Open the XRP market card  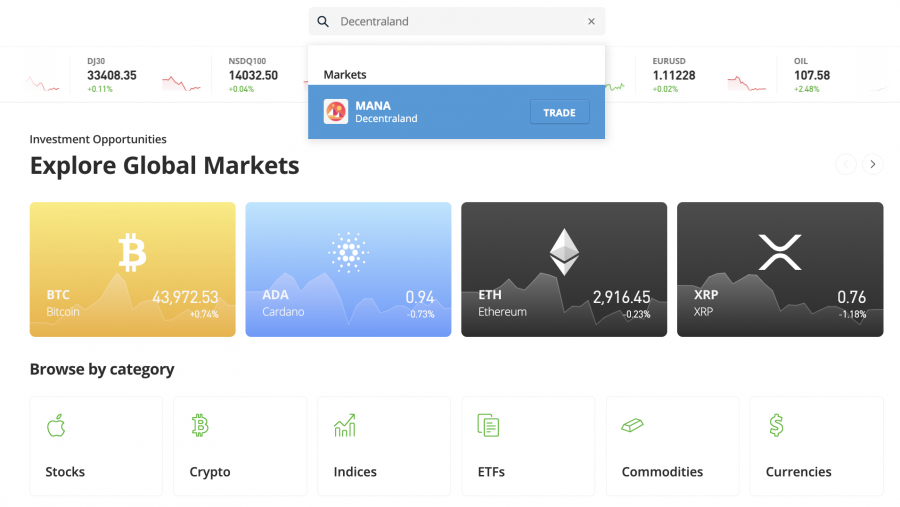[780, 269]
